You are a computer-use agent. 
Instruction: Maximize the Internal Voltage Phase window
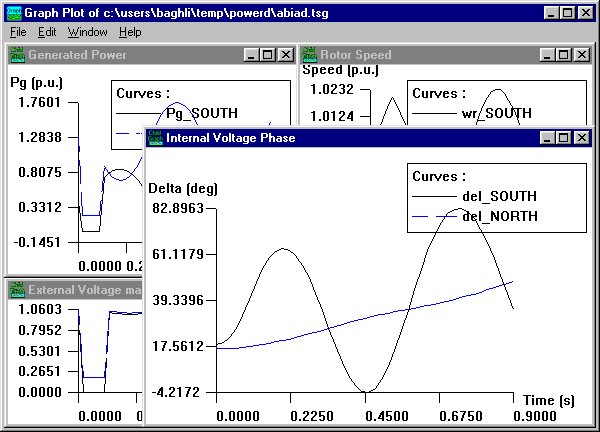564,138
